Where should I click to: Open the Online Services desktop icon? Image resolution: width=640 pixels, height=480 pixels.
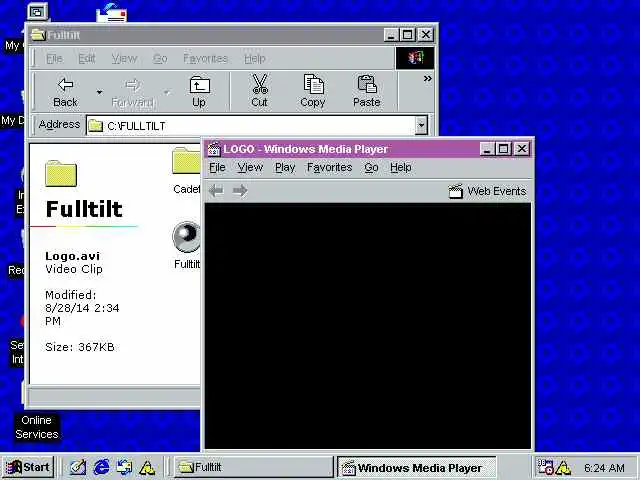37,427
